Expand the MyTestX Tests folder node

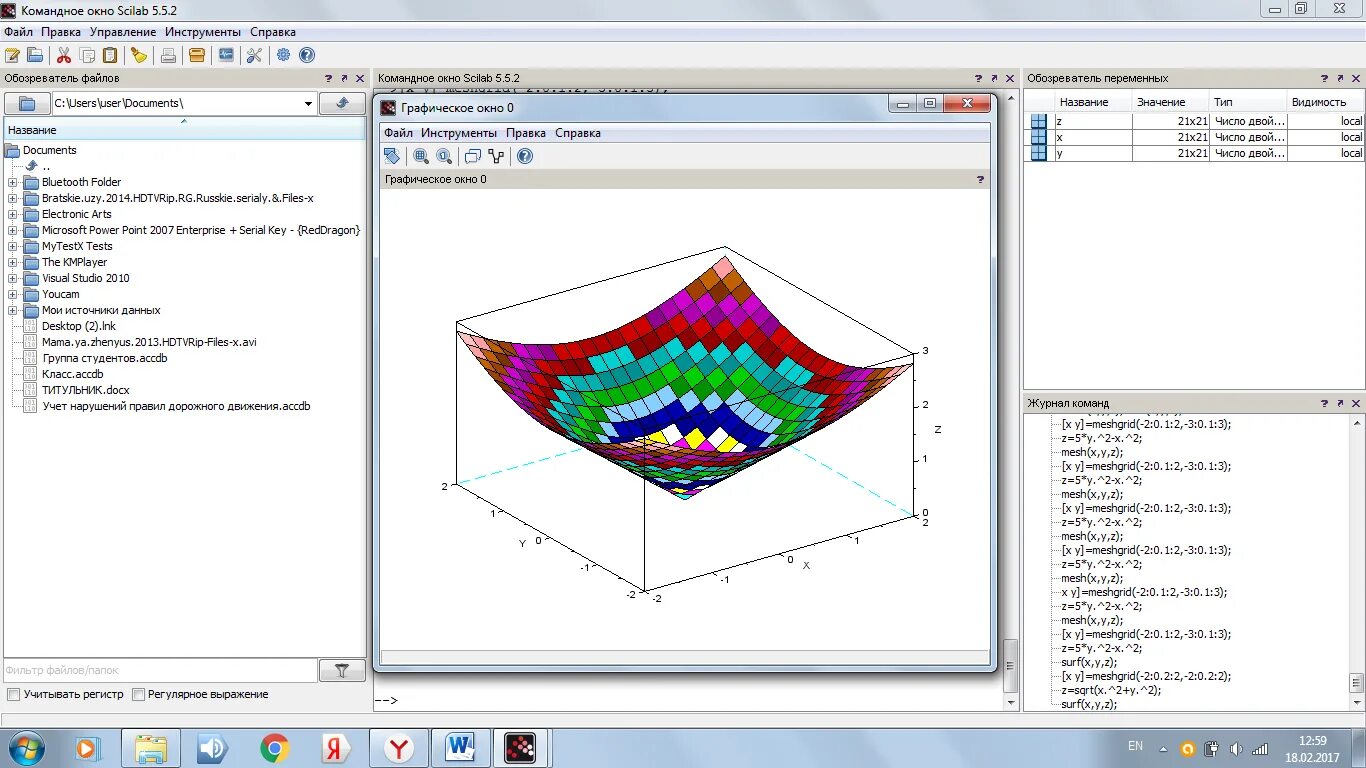(12, 246)
